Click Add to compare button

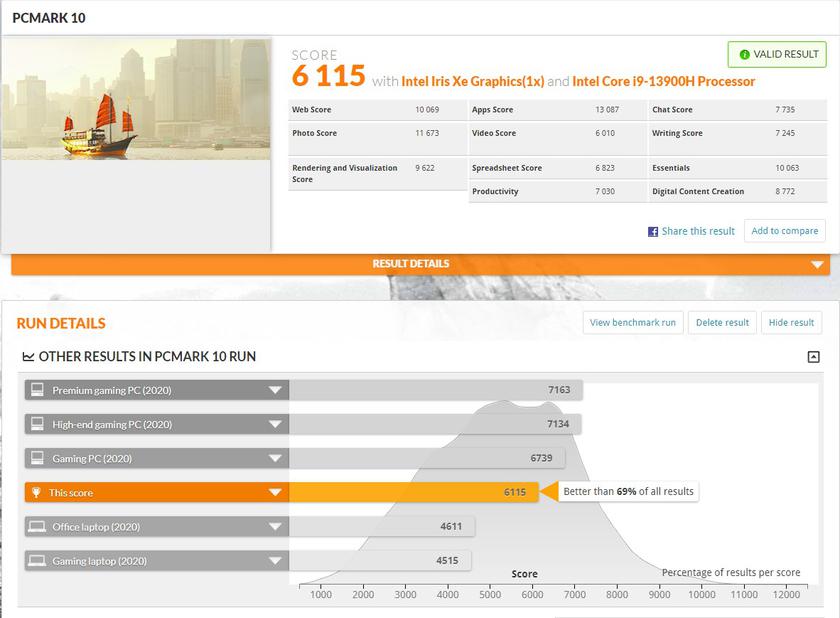784,231
